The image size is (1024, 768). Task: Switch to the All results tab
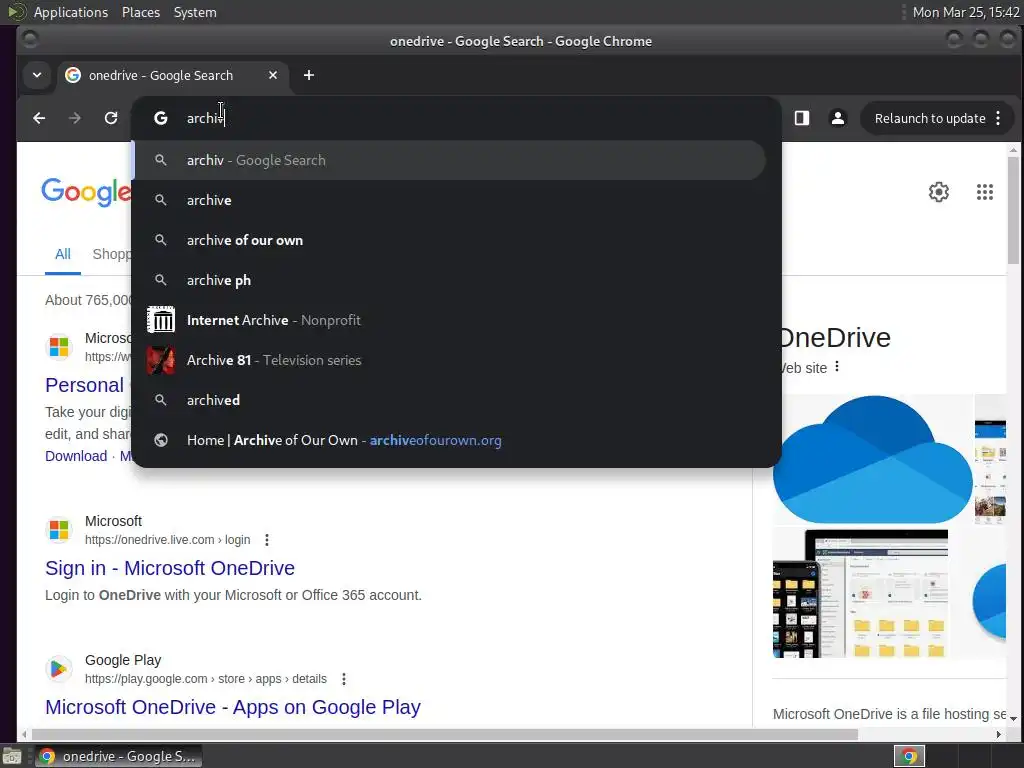(63, 254)
